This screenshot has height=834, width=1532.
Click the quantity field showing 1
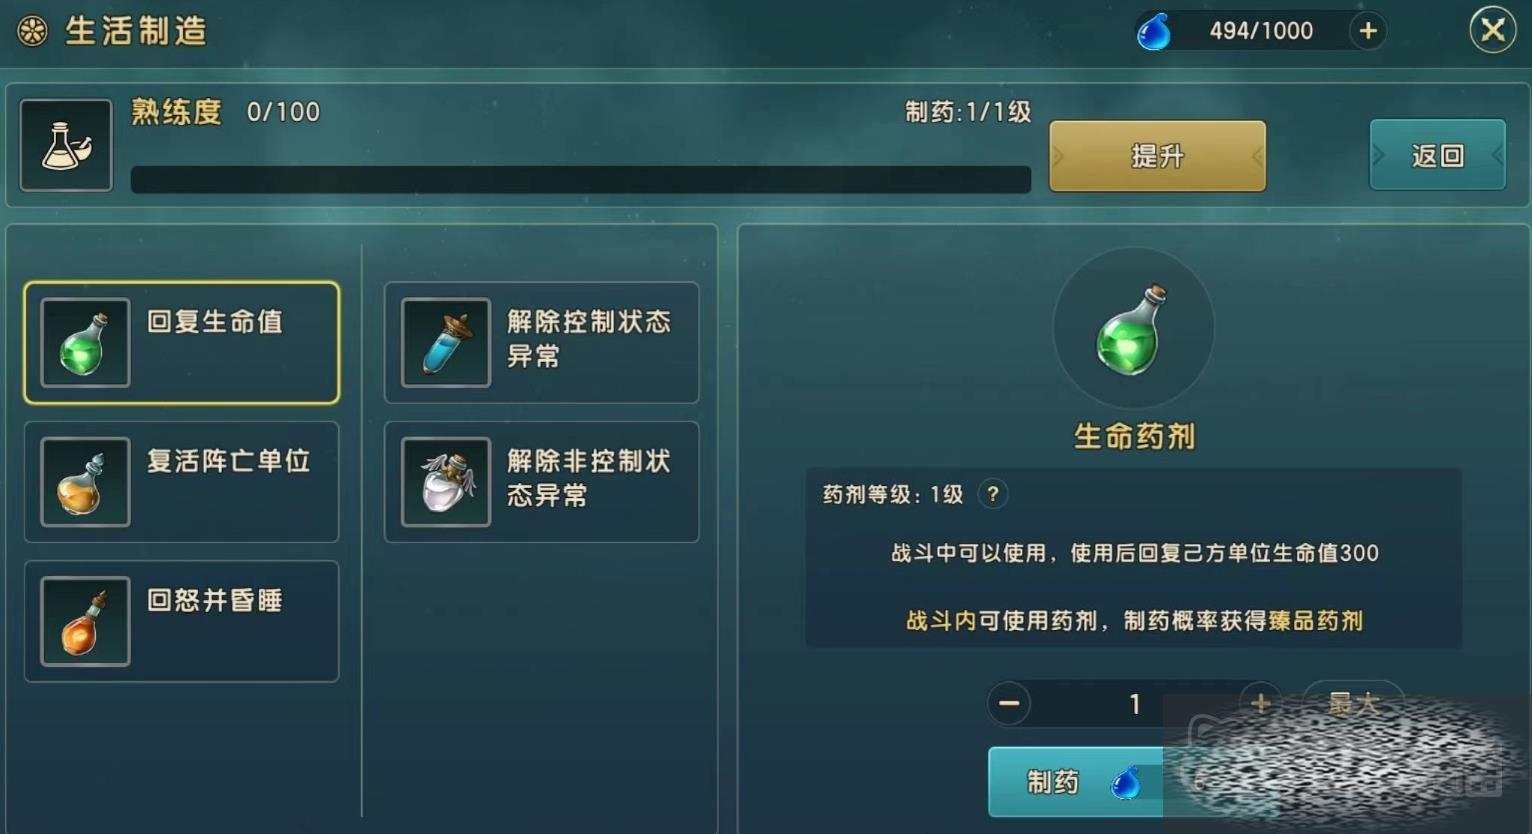(1134, 704)
